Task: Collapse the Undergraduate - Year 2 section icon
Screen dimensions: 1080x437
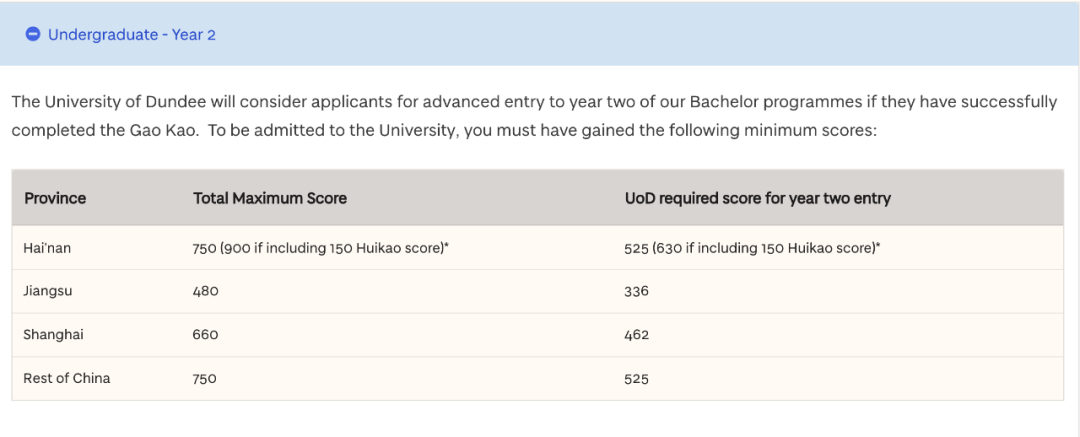Action: click(x=32, y=34)
